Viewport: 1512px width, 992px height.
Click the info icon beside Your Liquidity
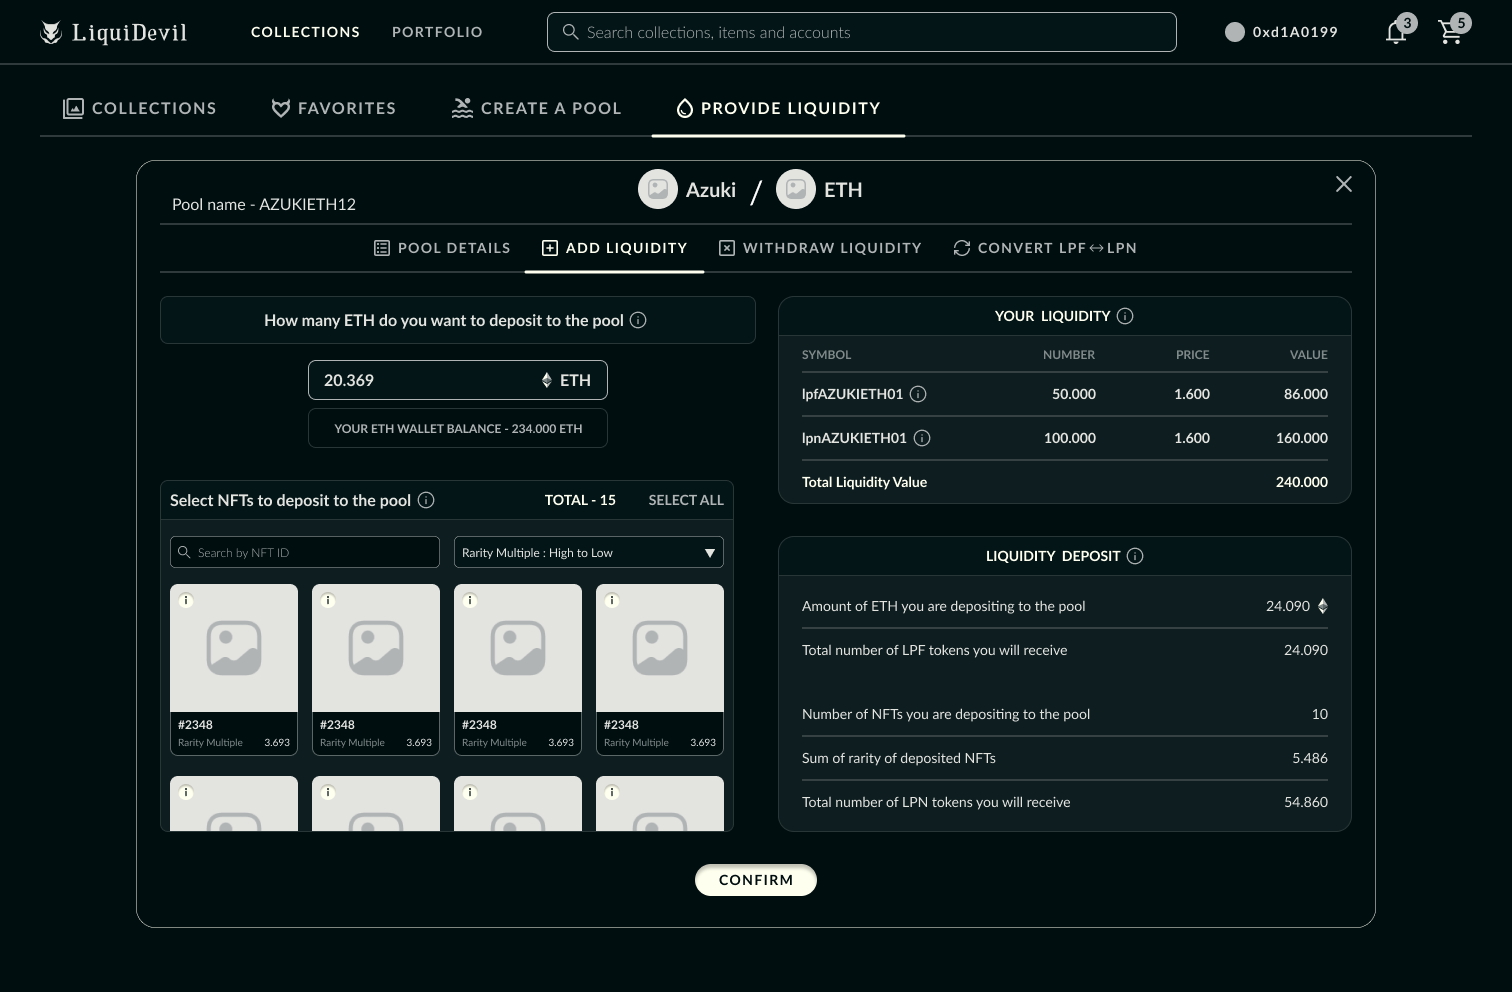point(1125,316)
